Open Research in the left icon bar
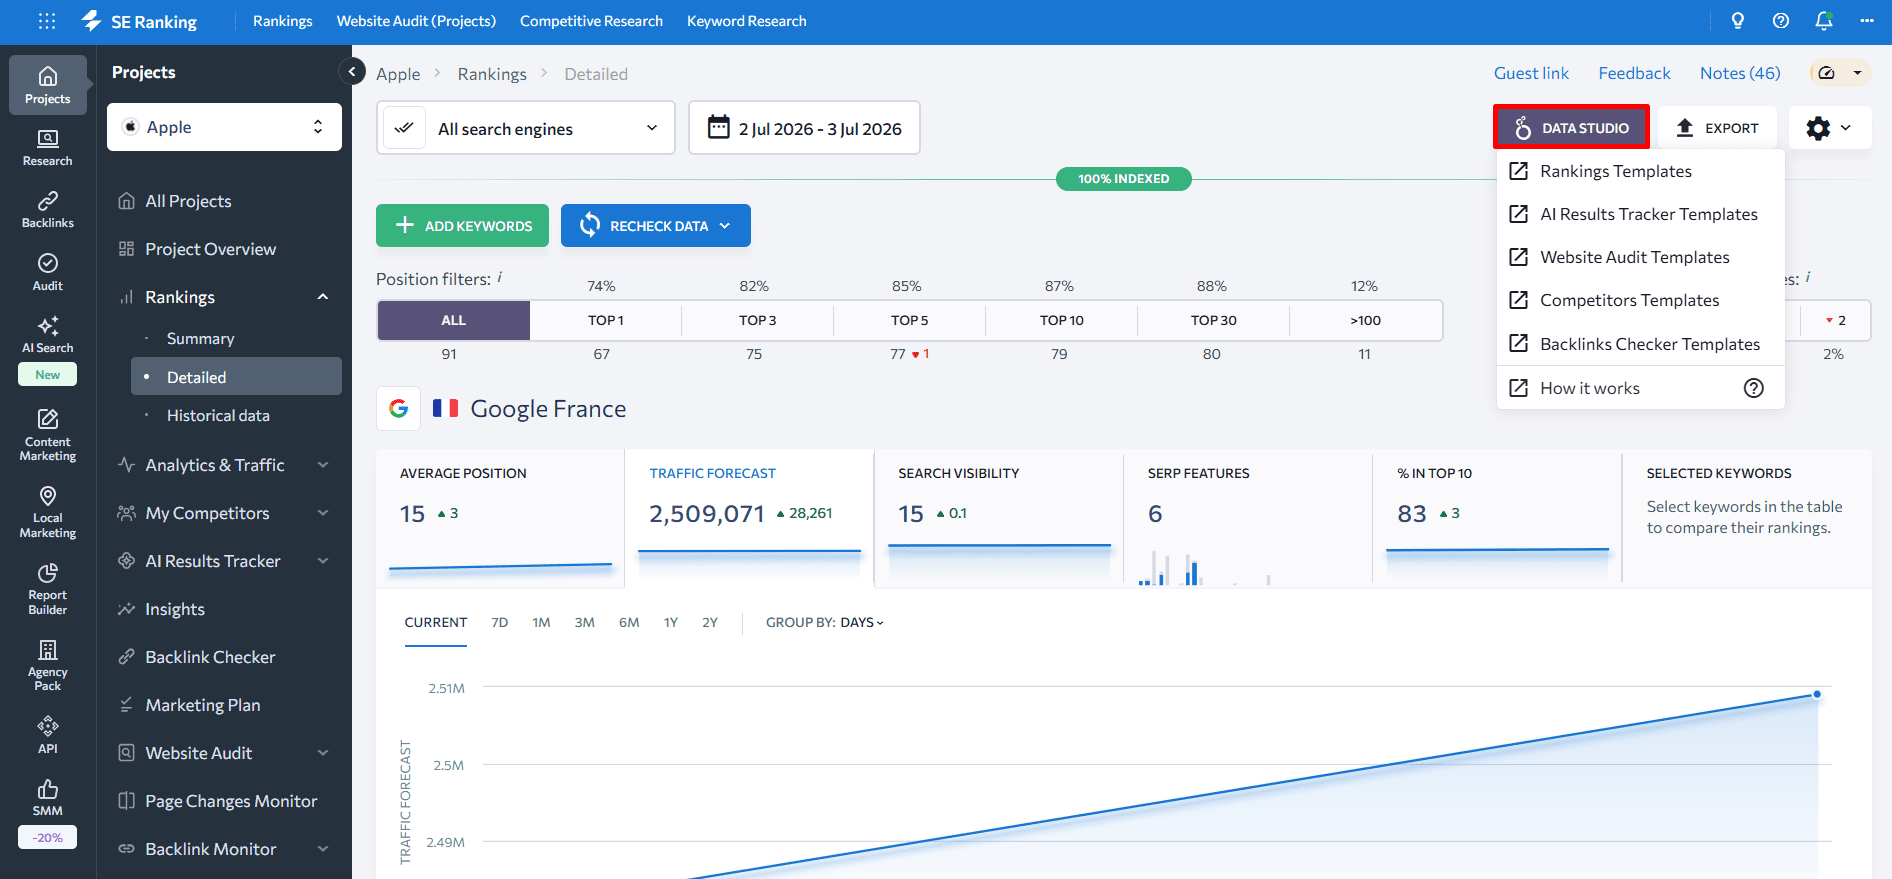 [x=48, y=148]
